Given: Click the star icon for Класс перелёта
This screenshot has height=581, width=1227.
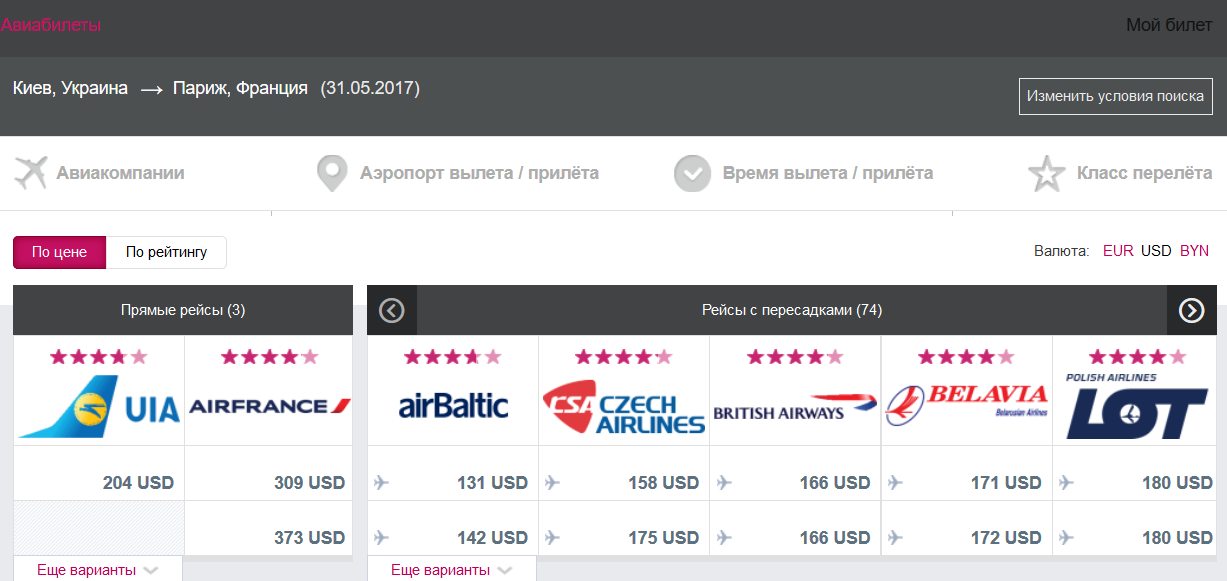Looking at the screenshot, I should click(1047, 173).
